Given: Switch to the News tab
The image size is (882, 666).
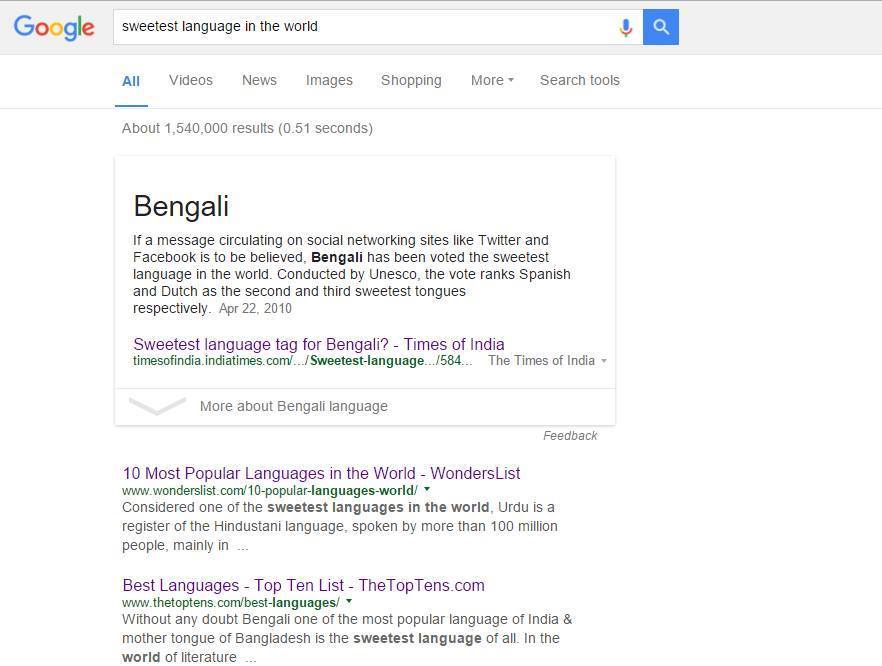Looking at the screenshot, I should [259, 80].
